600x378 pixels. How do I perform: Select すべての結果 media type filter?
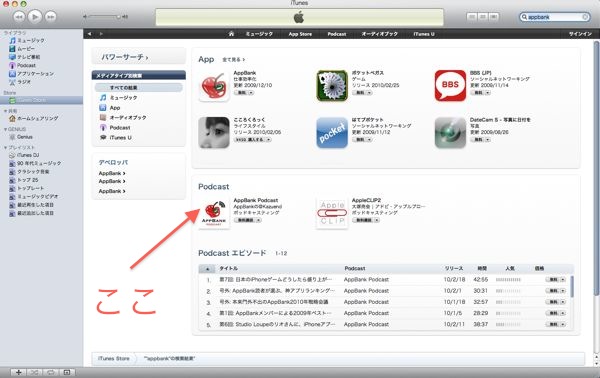point(139,88)
